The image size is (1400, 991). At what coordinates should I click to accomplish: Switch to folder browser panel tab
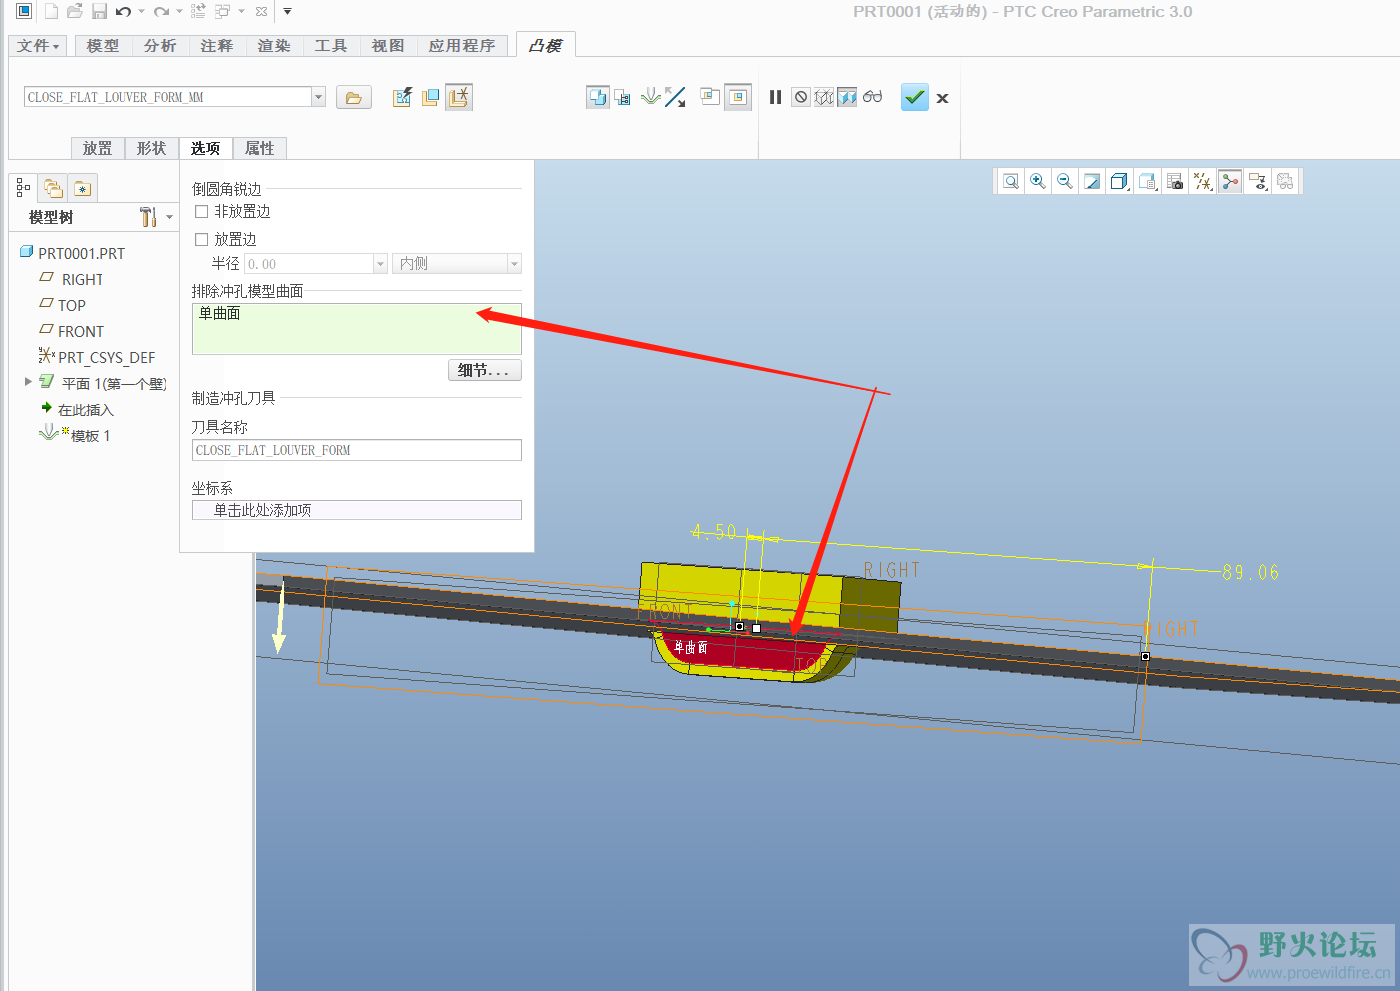click(x=54, y=188)
